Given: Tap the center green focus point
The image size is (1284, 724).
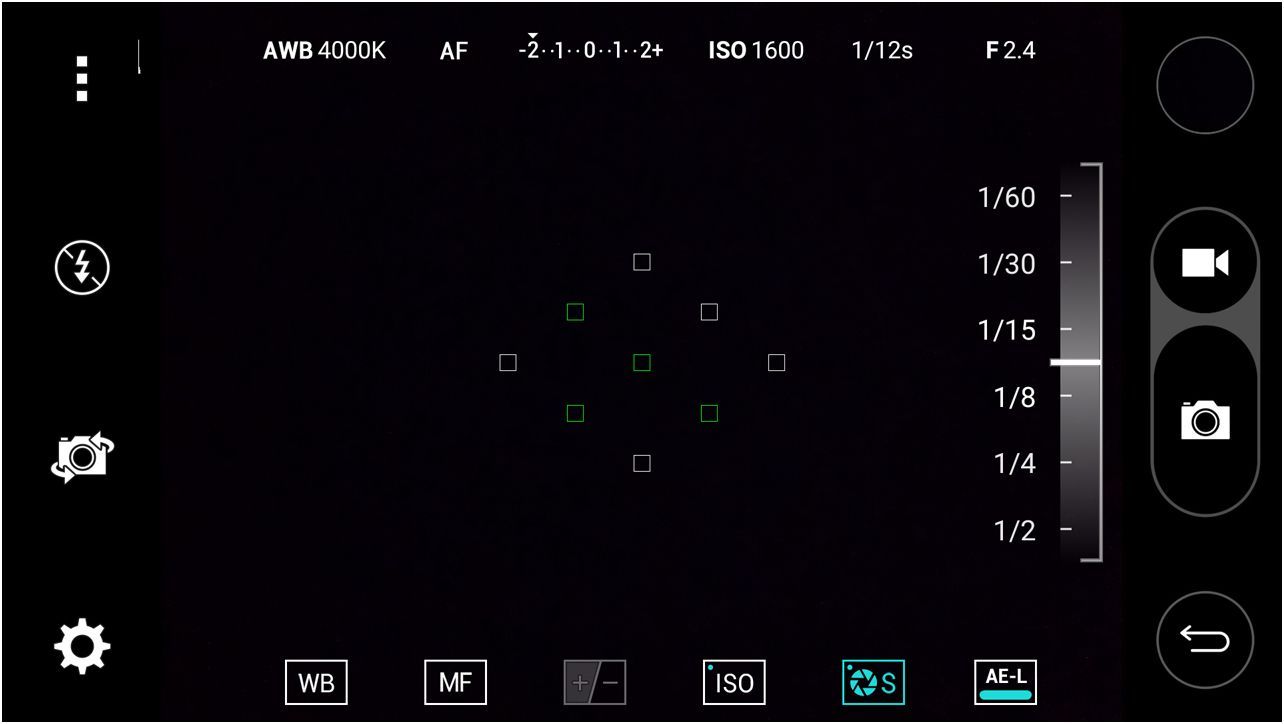Looking at the screenshot, I should (642, 363).
